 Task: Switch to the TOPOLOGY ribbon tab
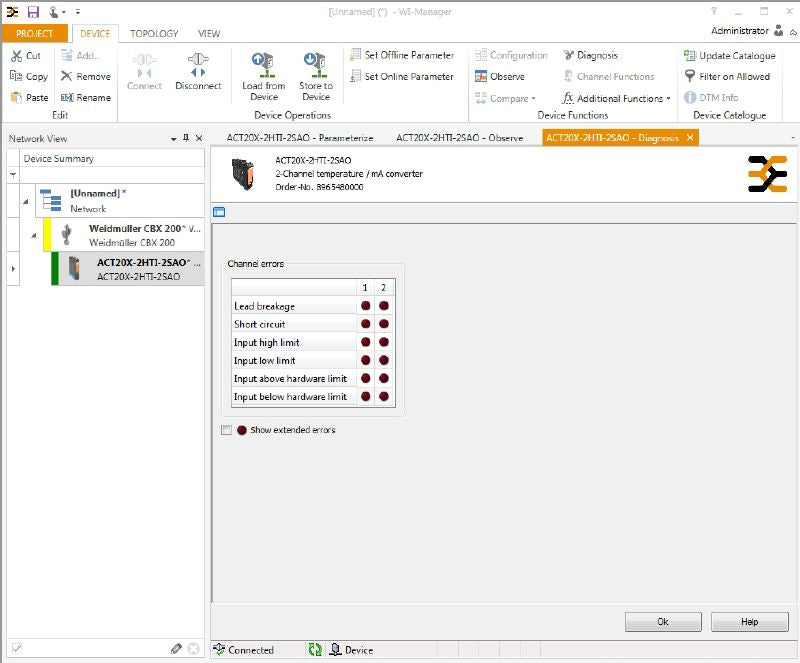coord(153,33)
